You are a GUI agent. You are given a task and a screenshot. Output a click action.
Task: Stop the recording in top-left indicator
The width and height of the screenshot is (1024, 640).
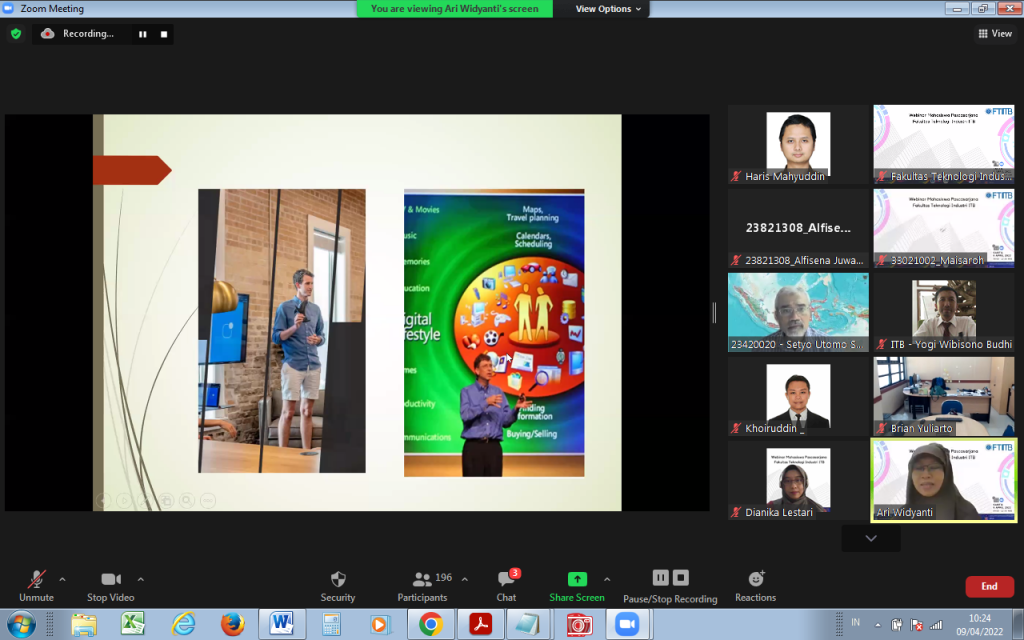point(163,34)
